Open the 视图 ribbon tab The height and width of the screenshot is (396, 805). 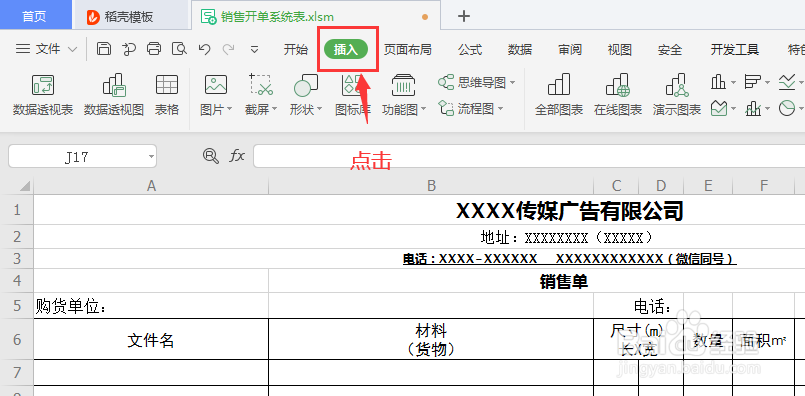coord(620,49)
